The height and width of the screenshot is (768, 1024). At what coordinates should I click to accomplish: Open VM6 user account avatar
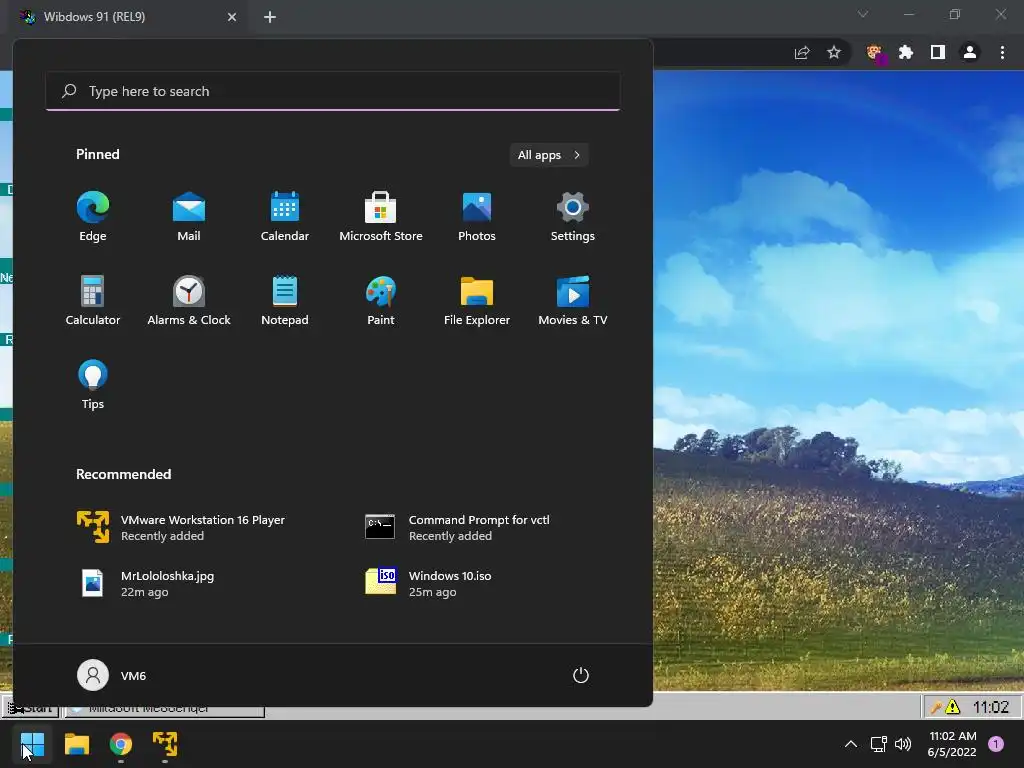click(x=93, y=675)
